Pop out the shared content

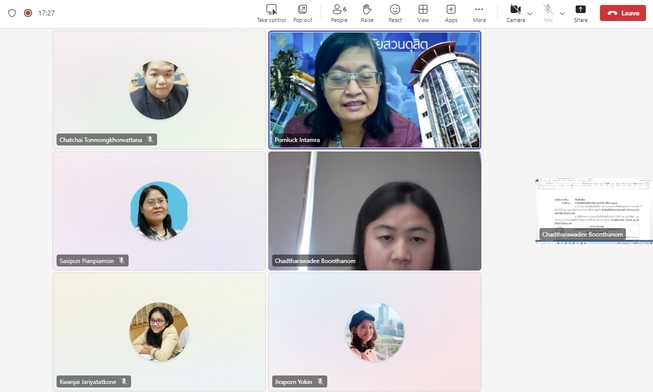(x=302, y=13)
